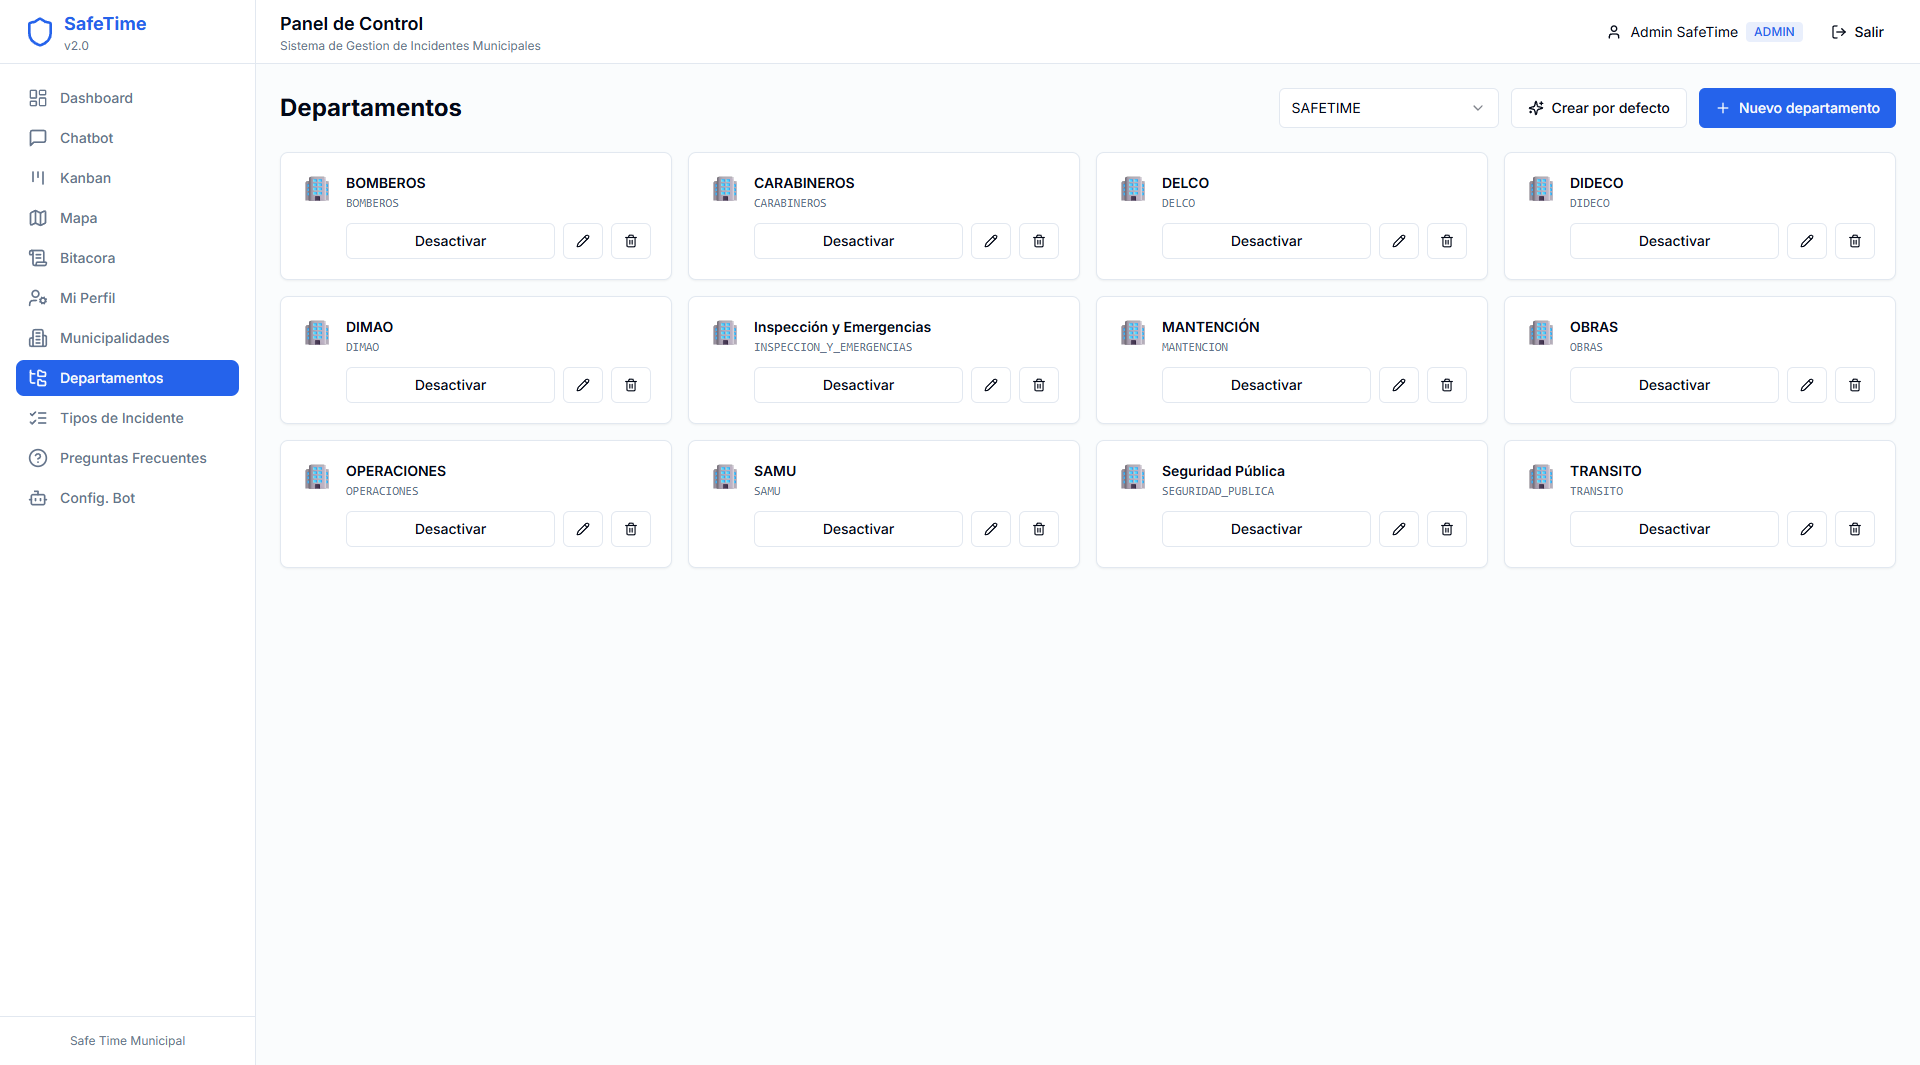The image size is (1920, 1065).
Task: Edit the TRANSITO department pencil icon
Action: pos(1807,529)
